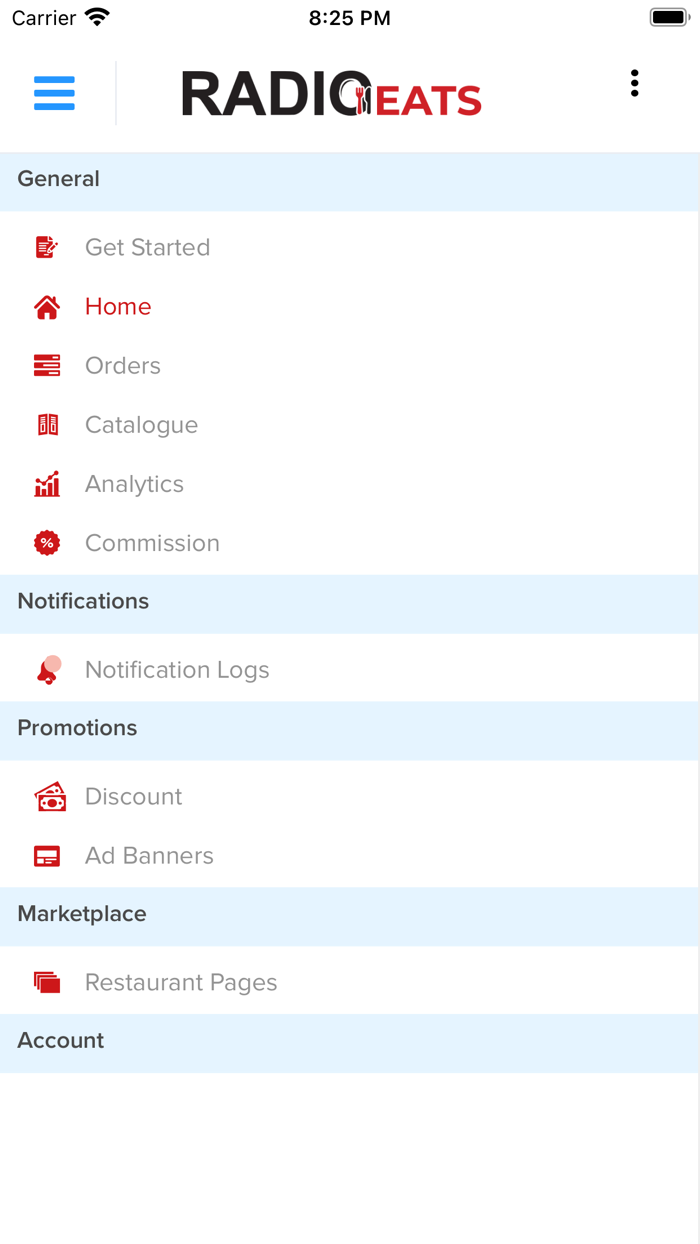The width and height of the screenshot is (700, 1244).
Task: Tap the Restaurant Pages stack icon
Action: point(47,983)
